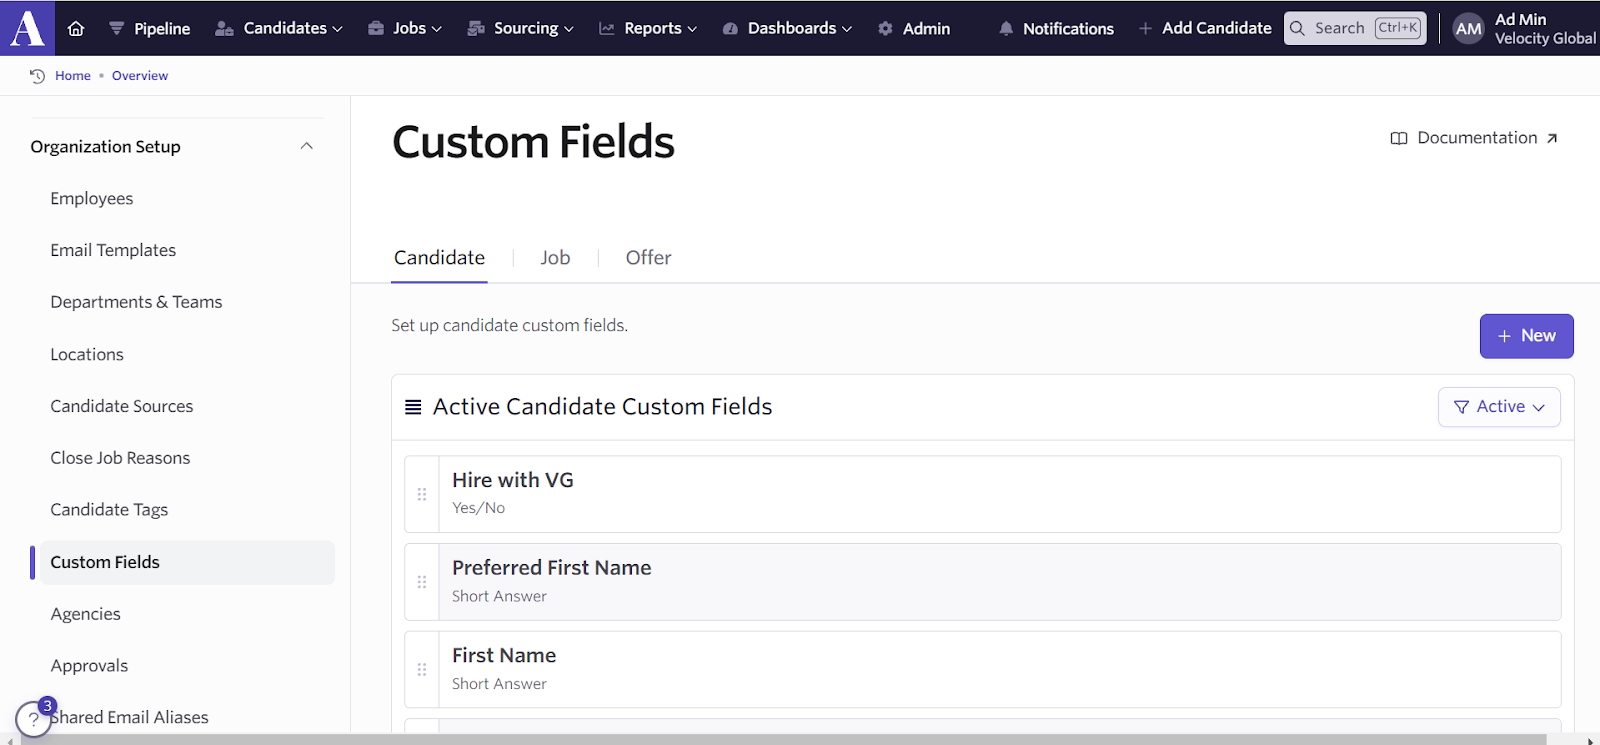Click the New custom field button

1526,336
